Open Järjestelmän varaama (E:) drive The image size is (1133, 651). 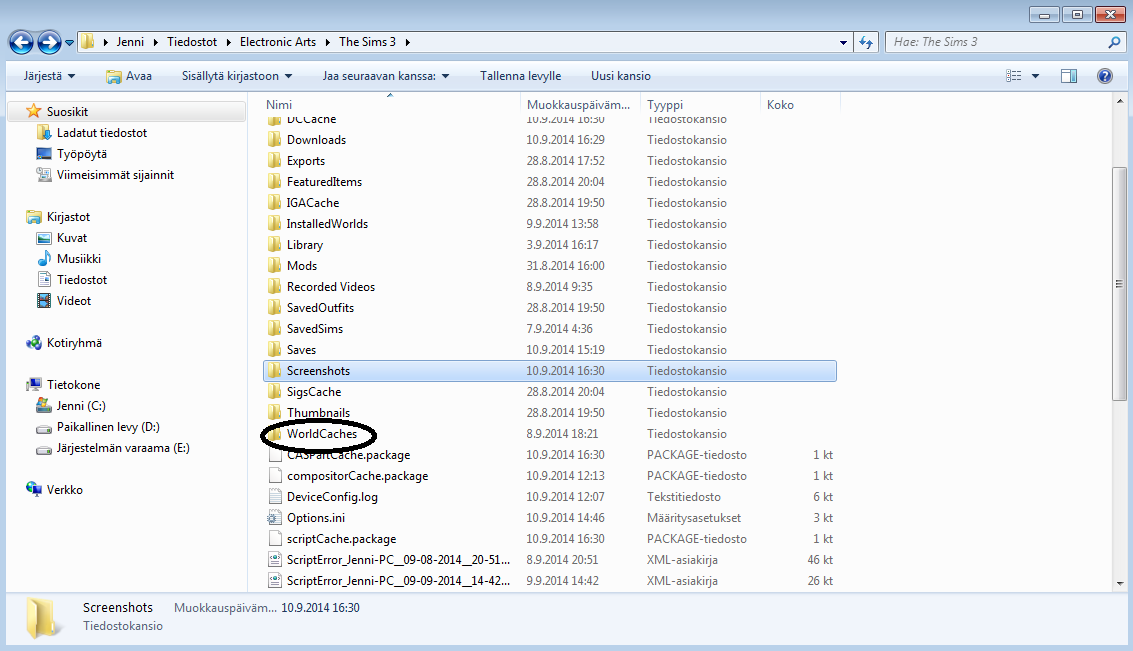pos(123,447)
